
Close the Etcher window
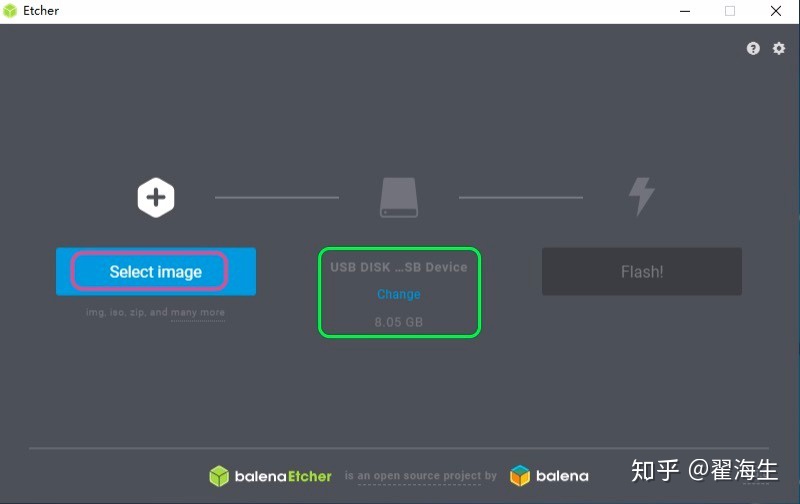pos(776,11)
